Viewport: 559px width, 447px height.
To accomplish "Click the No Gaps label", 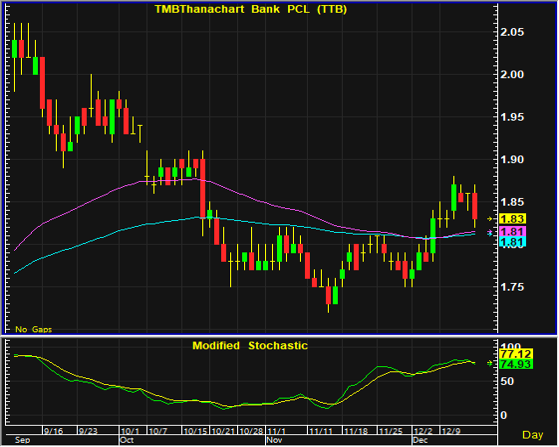I will pos(33,329).
